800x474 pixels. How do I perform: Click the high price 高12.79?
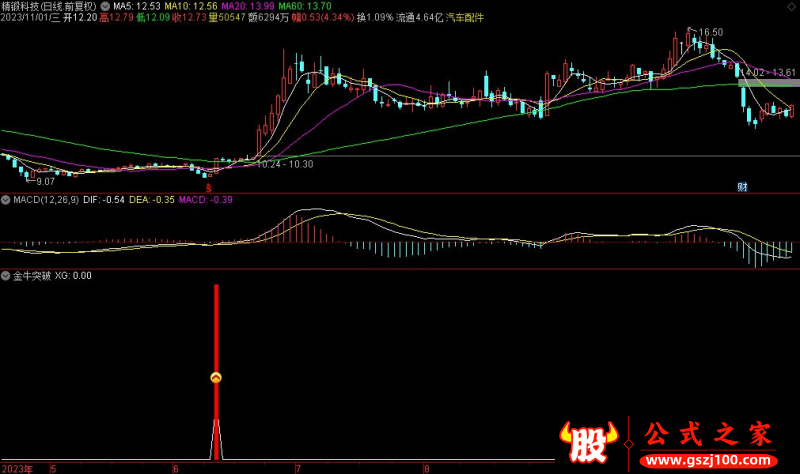(116, 17)
